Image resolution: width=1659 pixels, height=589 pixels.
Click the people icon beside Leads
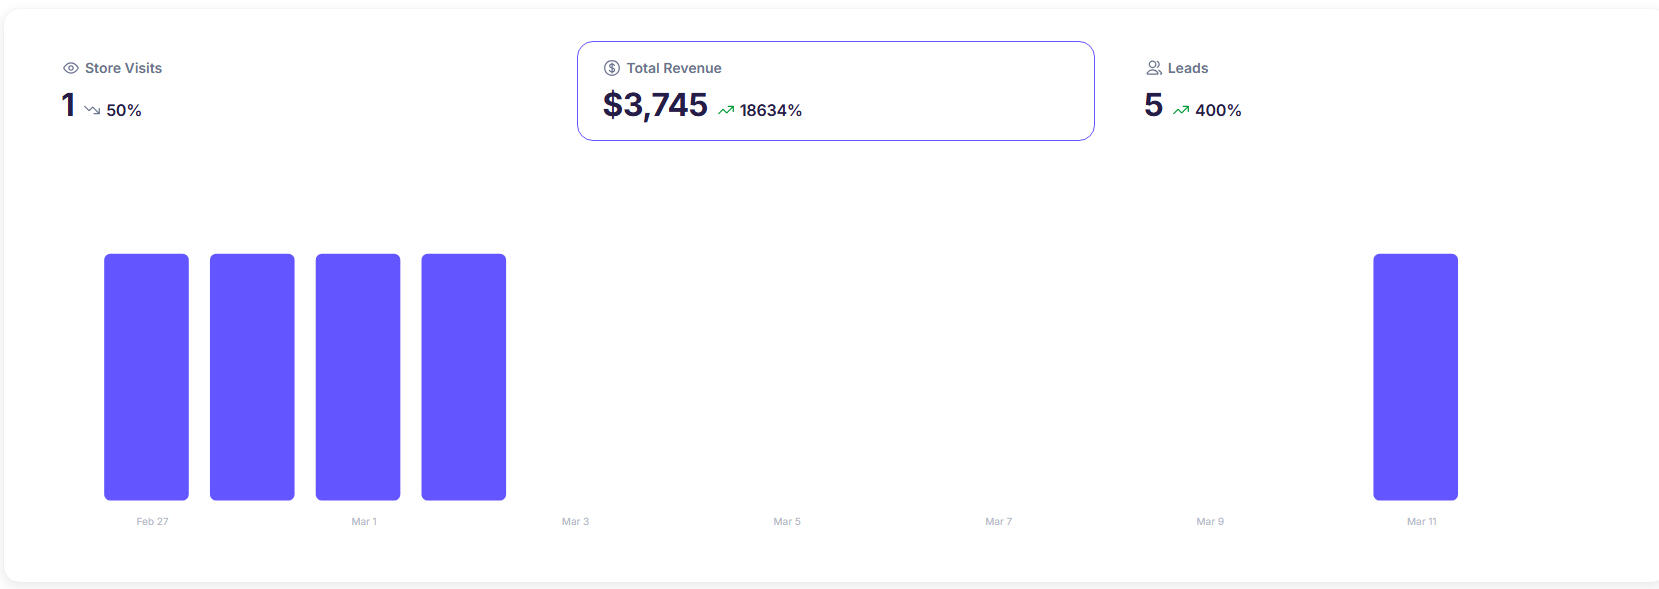click(1154, 68)
